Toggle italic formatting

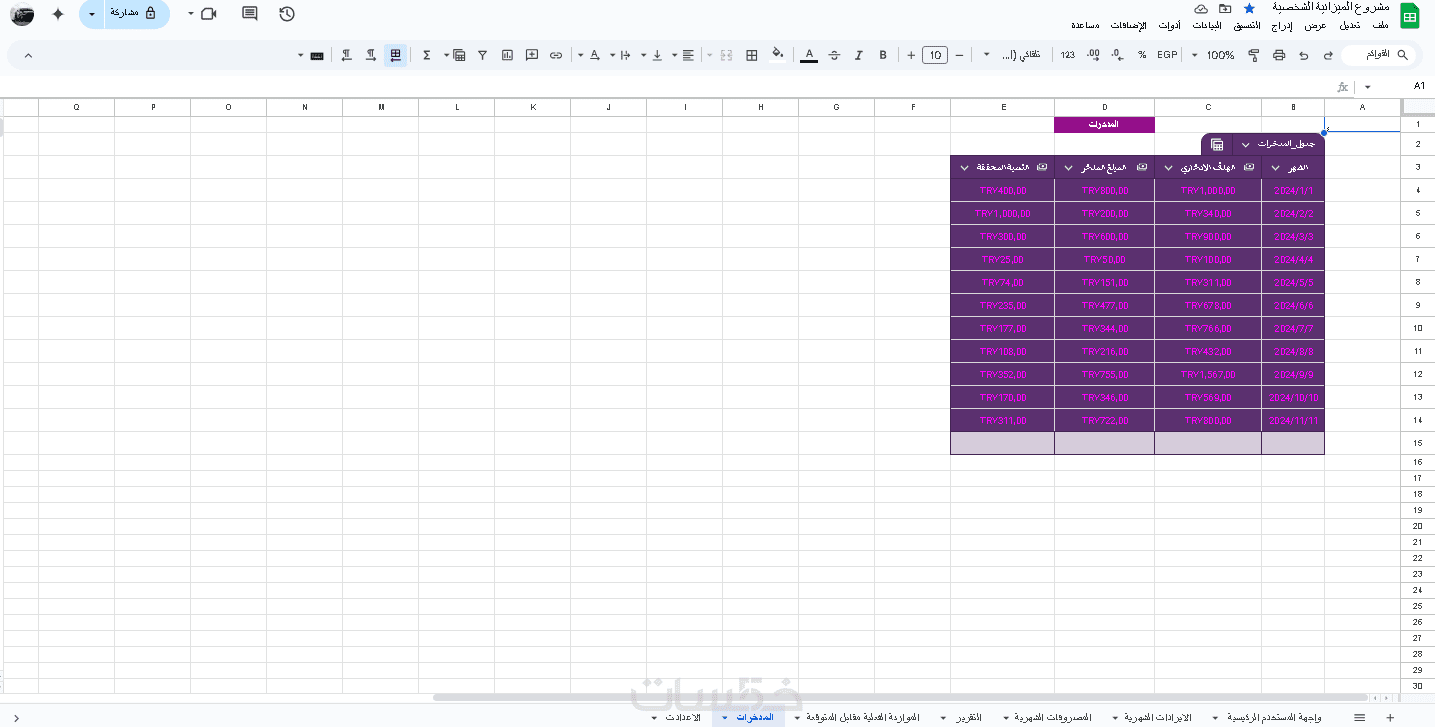pyautogui.click(x=858, y=55)
